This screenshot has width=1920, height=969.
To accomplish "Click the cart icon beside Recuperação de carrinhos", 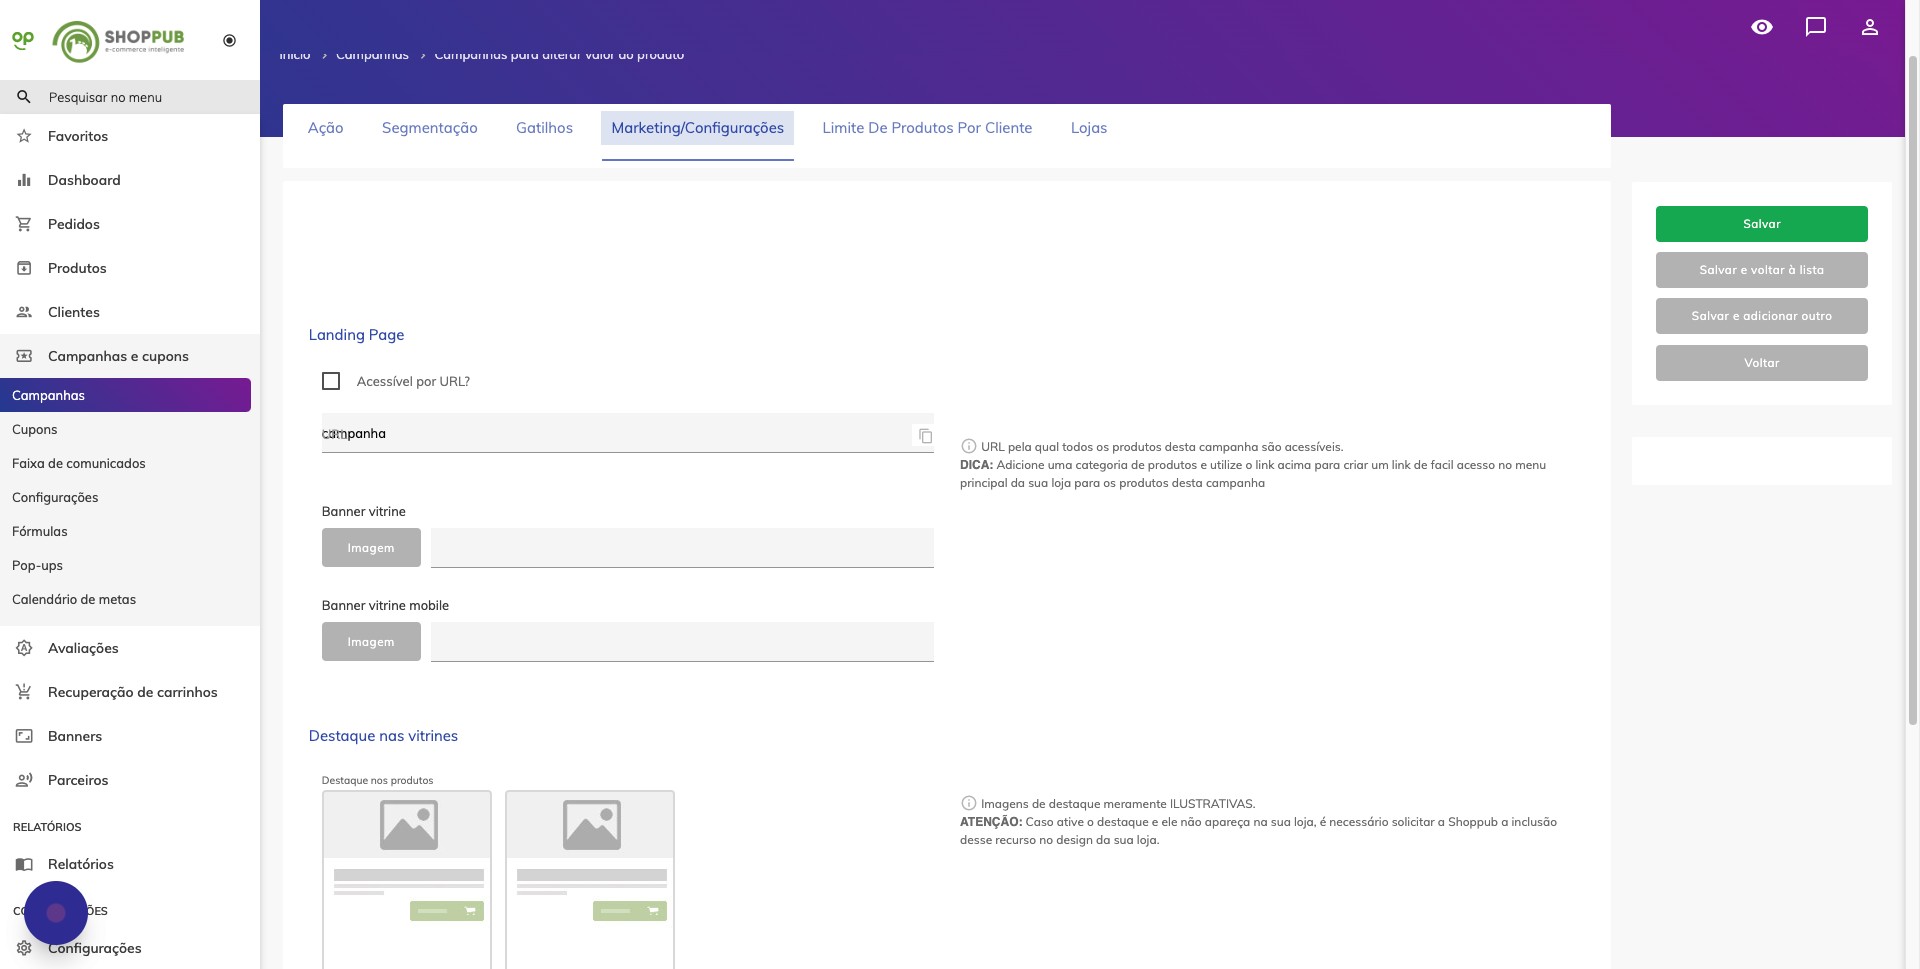I will point(24,692).
